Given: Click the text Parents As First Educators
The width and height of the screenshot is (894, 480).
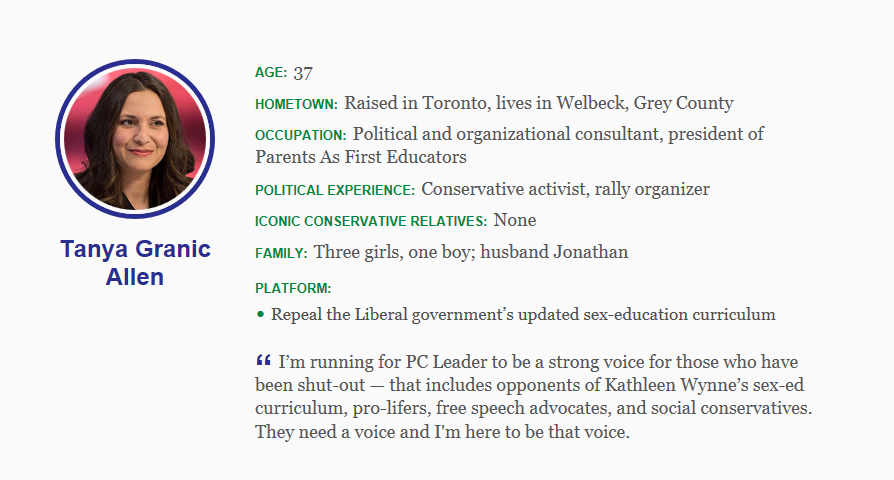Looking at the screenshot, I should [x=361, y=157].
